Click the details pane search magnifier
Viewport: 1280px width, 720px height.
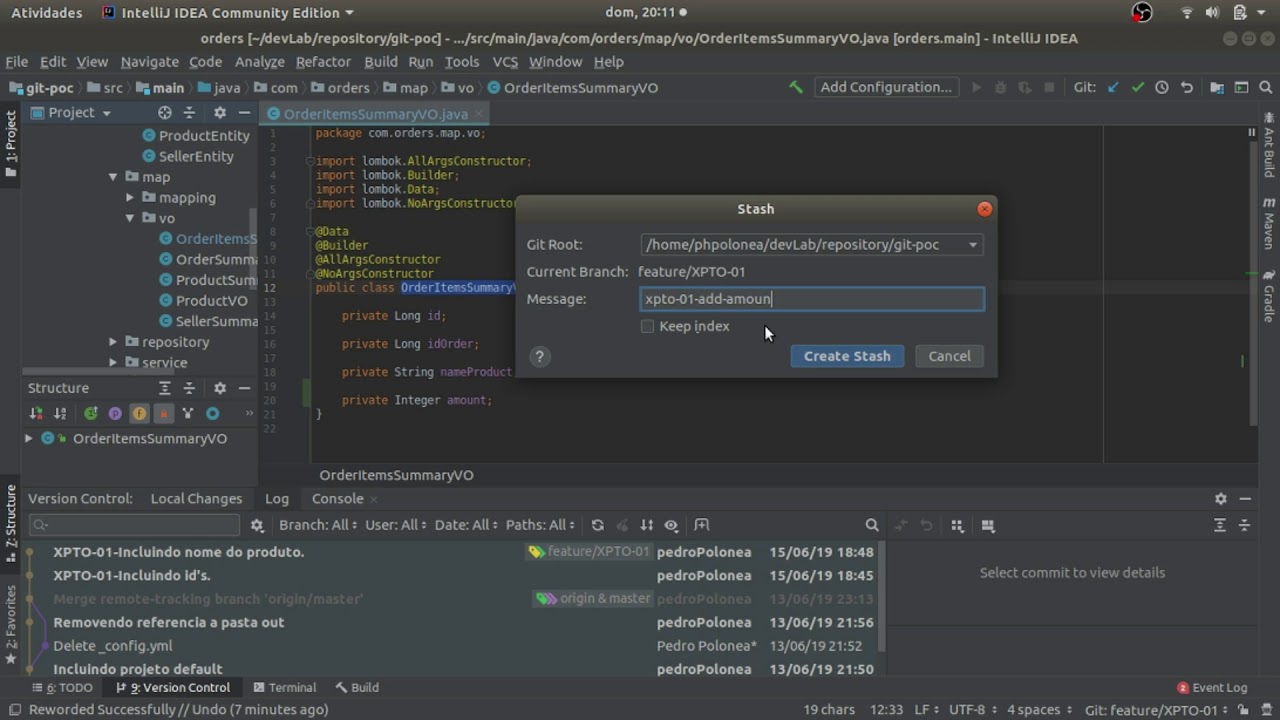coord(872,525)
